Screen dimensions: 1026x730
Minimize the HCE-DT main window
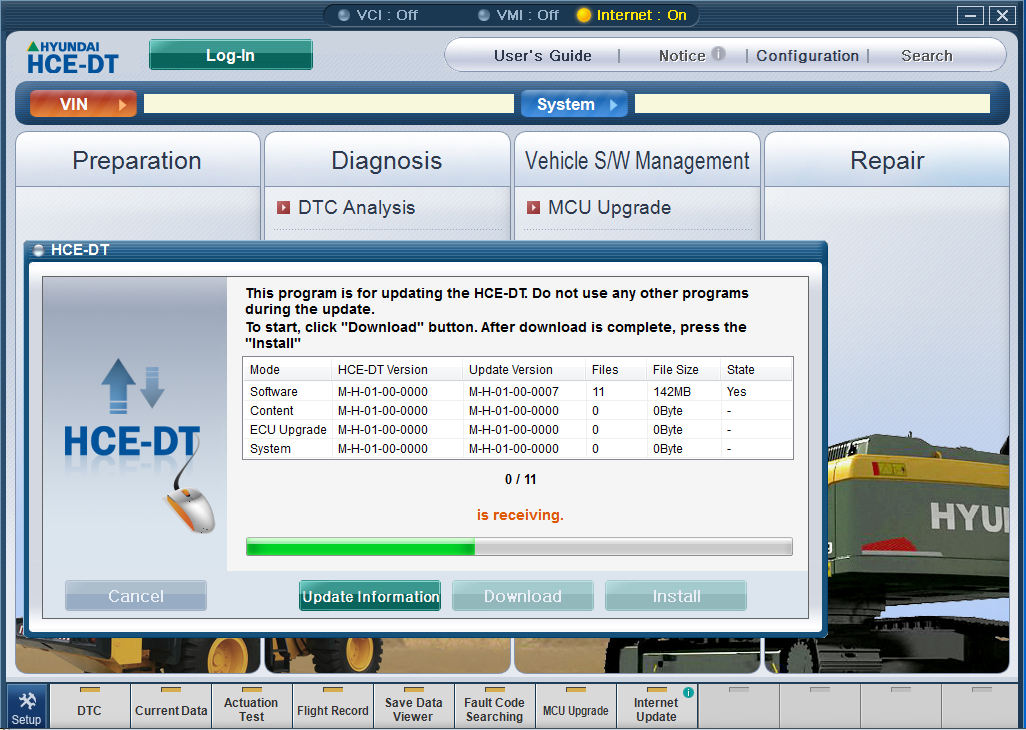[x=970, y=15]
